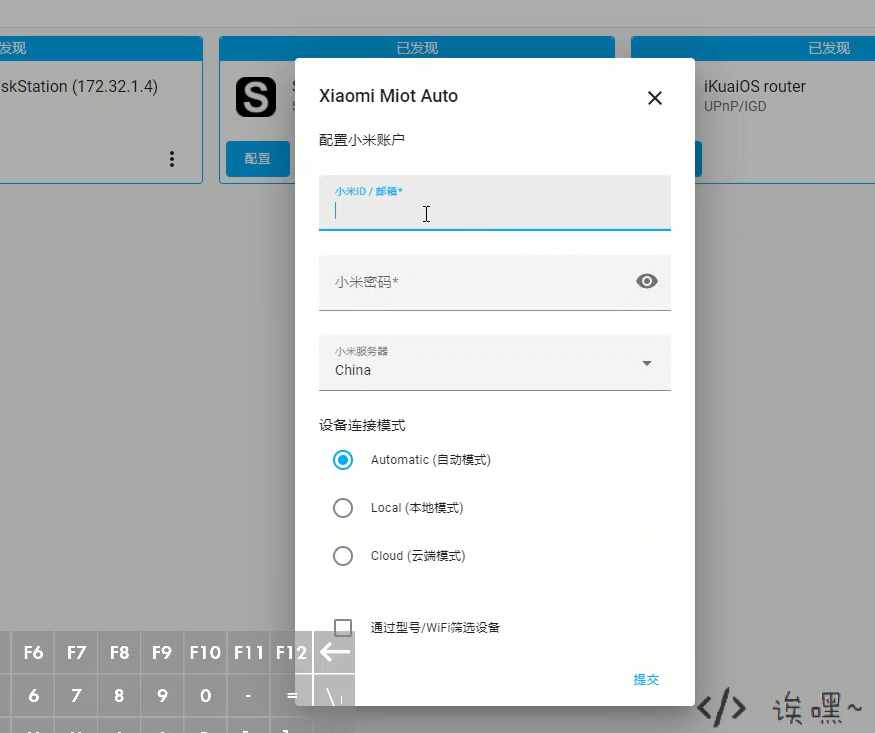Image resolution: width=875 pixels, height=733 pixels.
Task: Click skStation (172.32.1.4) card title
Action: point(79,86)
